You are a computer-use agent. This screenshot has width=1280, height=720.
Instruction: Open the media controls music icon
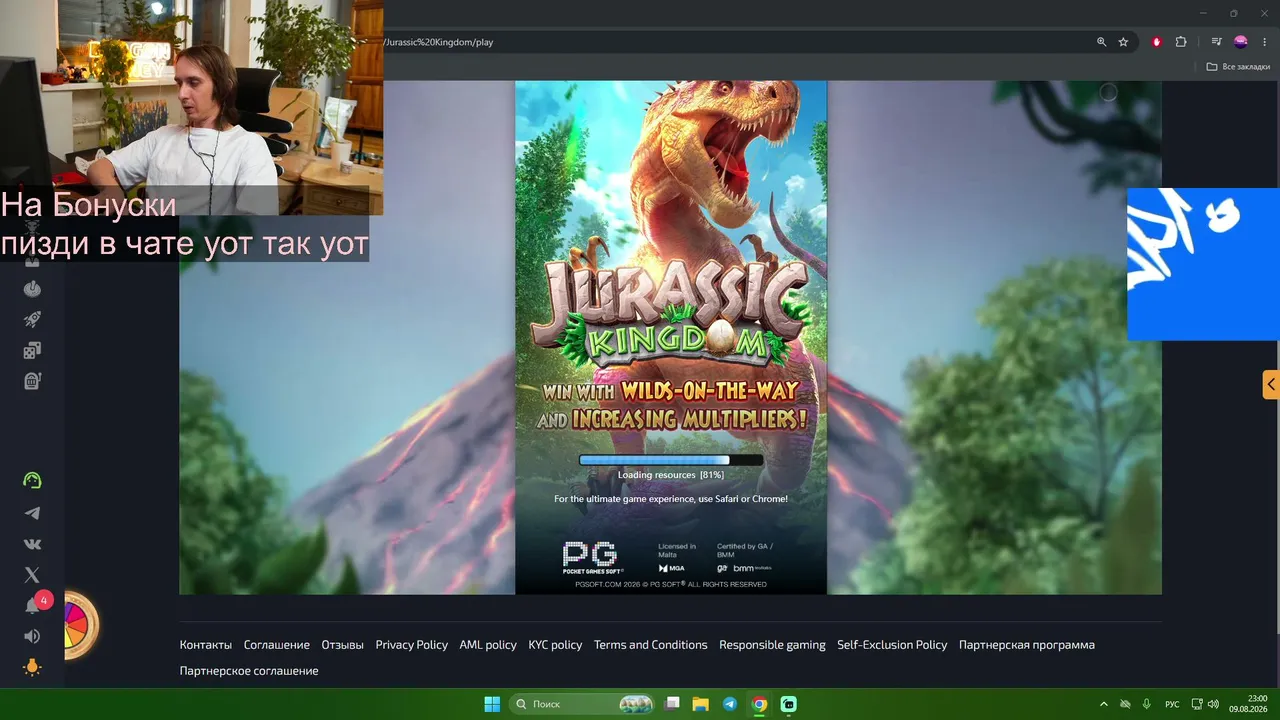1216,42
